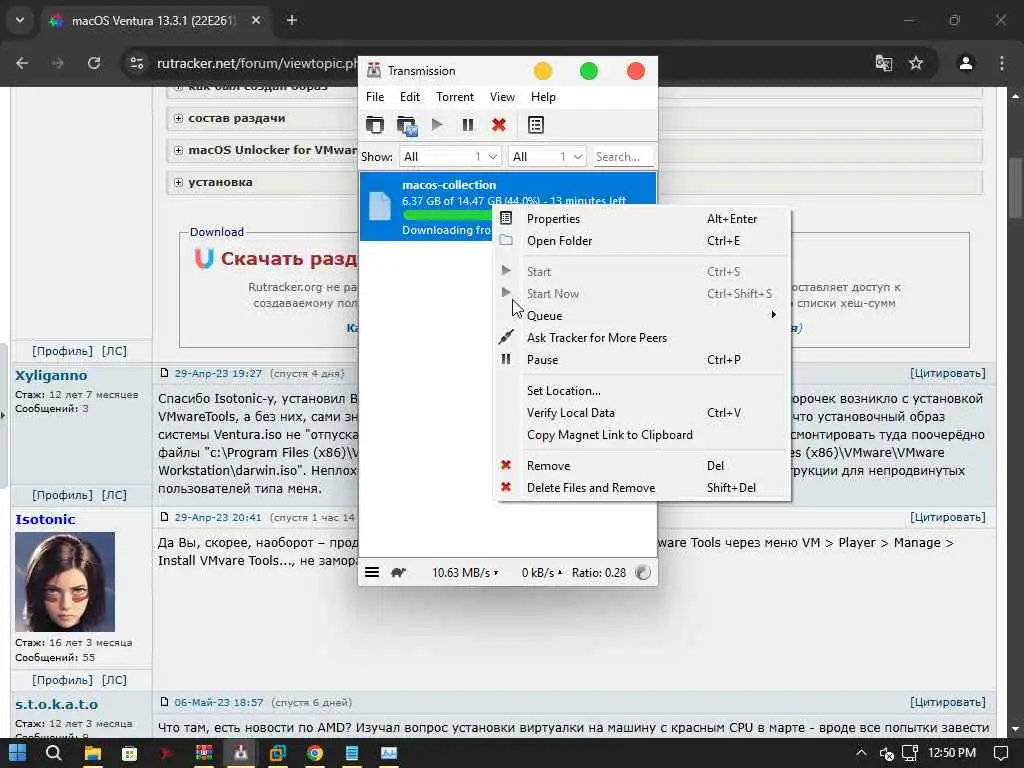Click the Chrome icon in the taskbar
1024x768 pixels.
point(315,754)
